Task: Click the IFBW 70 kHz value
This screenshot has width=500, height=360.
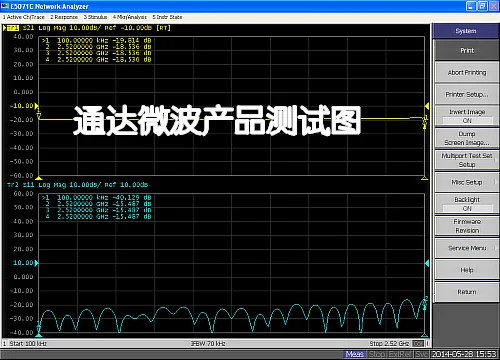Action: point(208,343)
